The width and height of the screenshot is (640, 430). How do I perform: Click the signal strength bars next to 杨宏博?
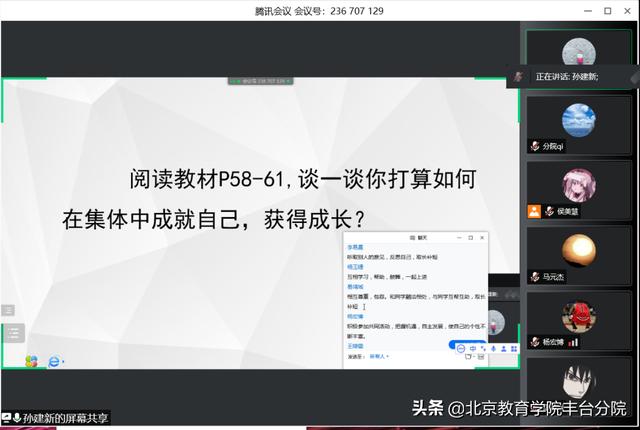click(573, 342)
